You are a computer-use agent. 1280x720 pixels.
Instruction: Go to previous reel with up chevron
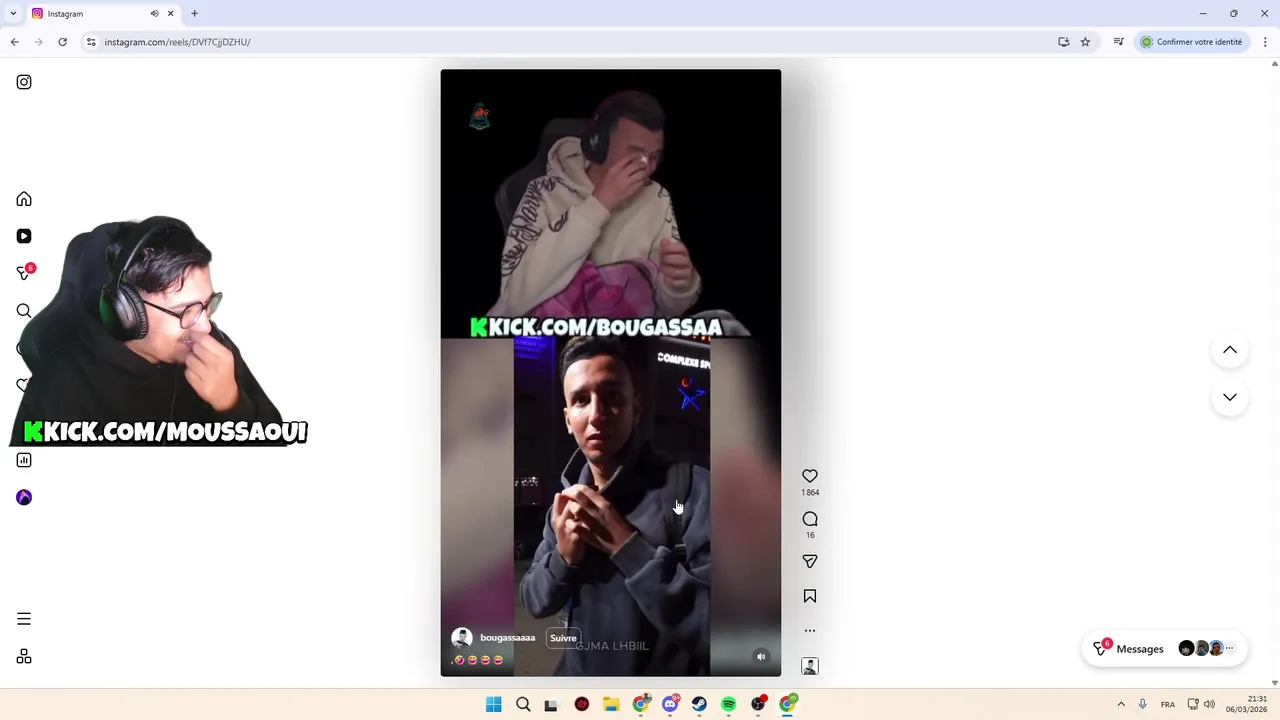pos(1230,350)
